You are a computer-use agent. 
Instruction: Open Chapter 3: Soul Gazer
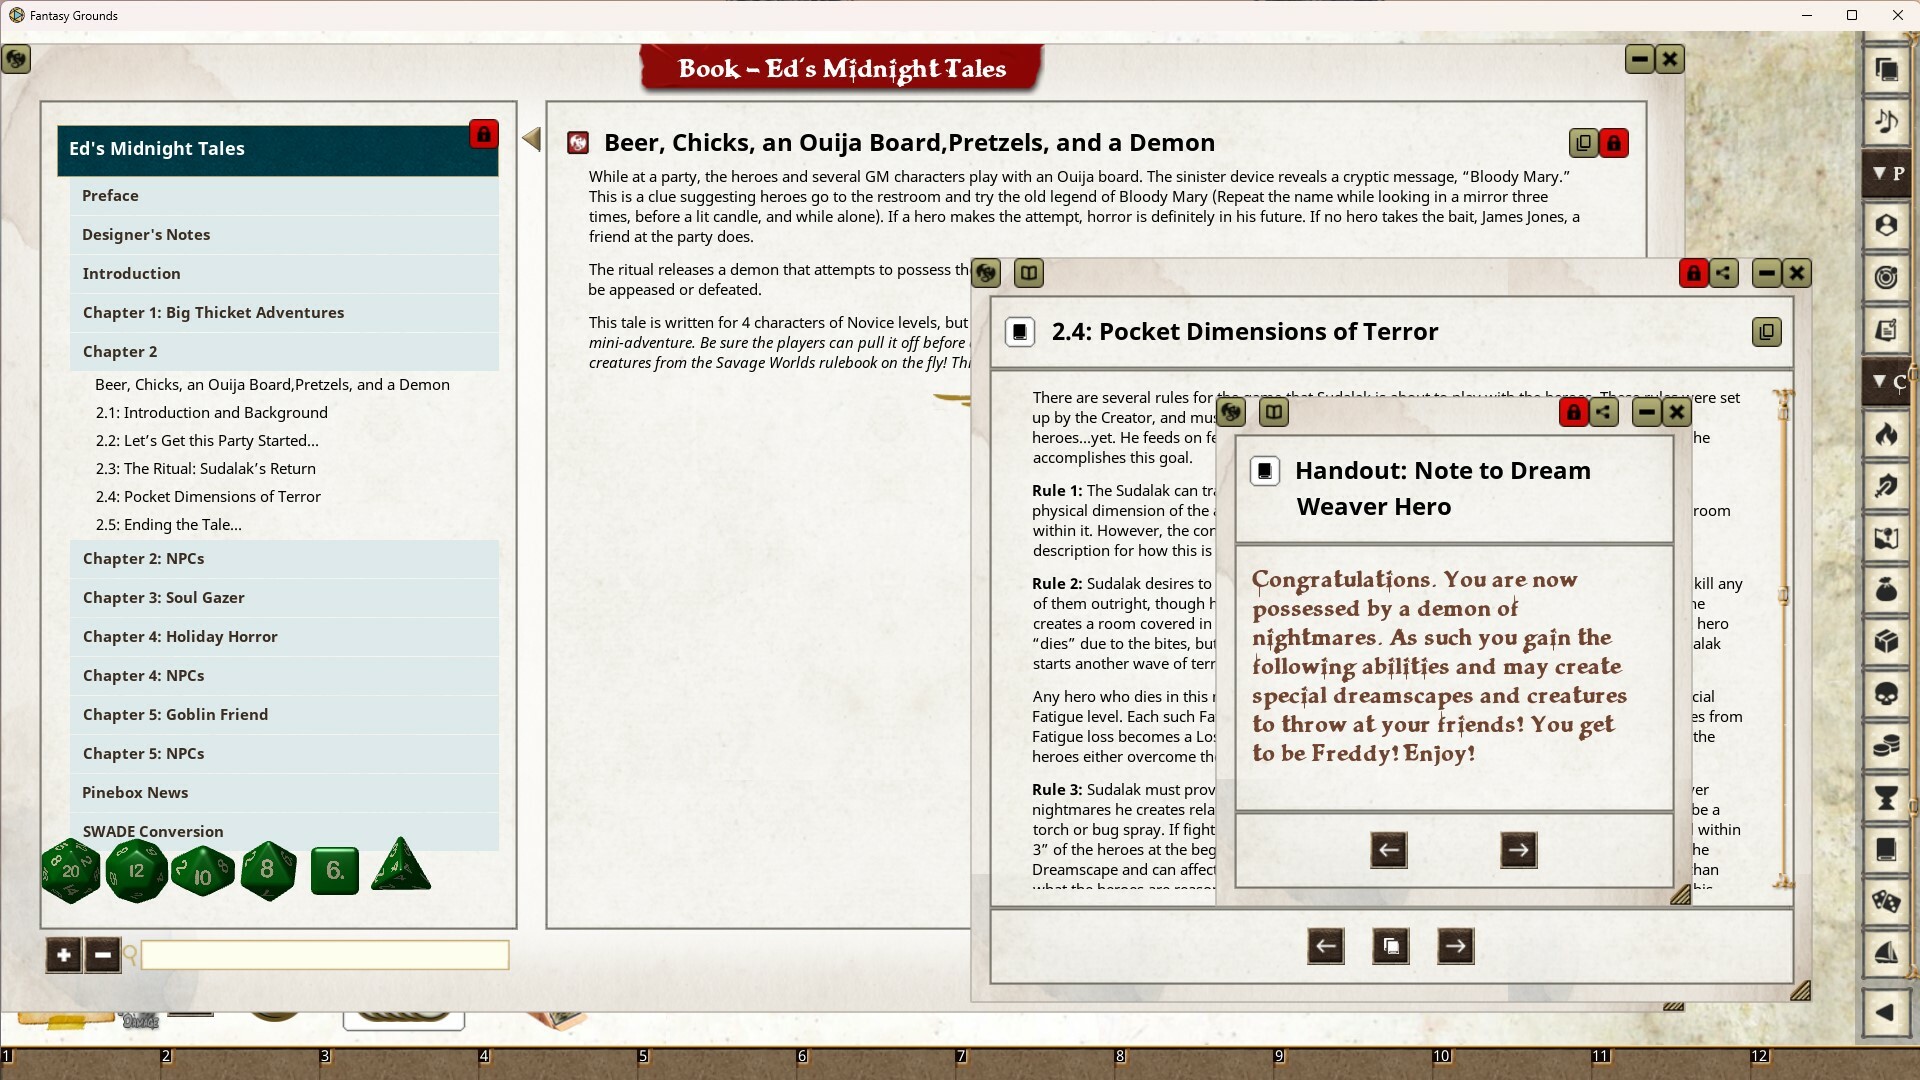point(163,597)
